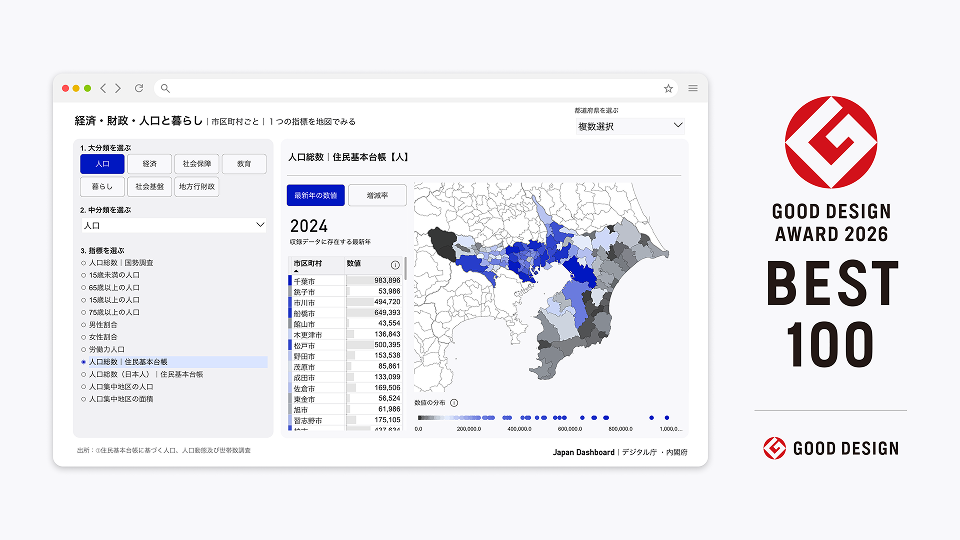Choose the 経済 major category

[149, 163]
